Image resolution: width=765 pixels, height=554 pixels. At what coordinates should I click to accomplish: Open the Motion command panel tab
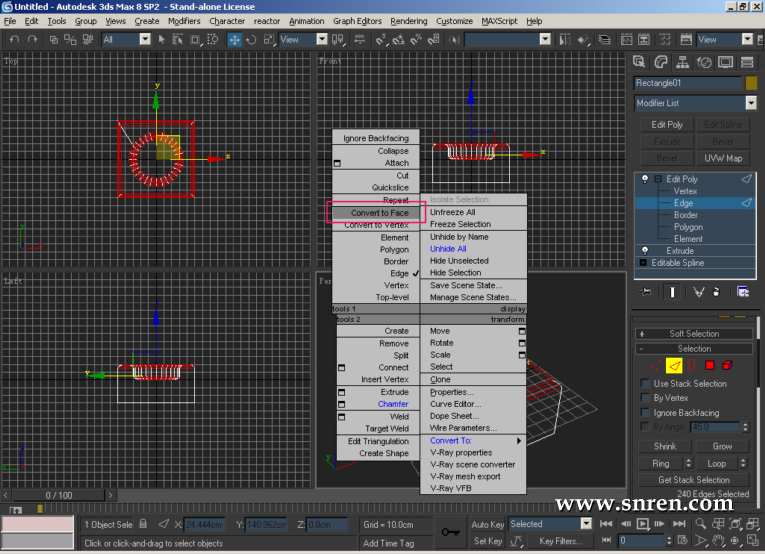[x=704, y=62]
